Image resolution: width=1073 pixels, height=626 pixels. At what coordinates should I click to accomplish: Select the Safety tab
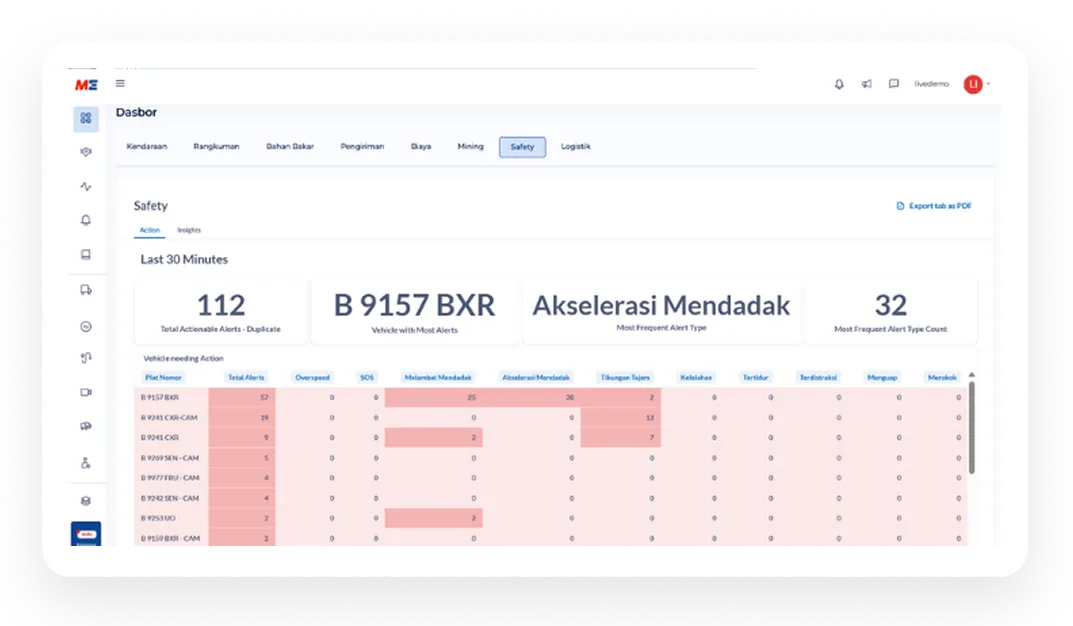tap(522, 147)
